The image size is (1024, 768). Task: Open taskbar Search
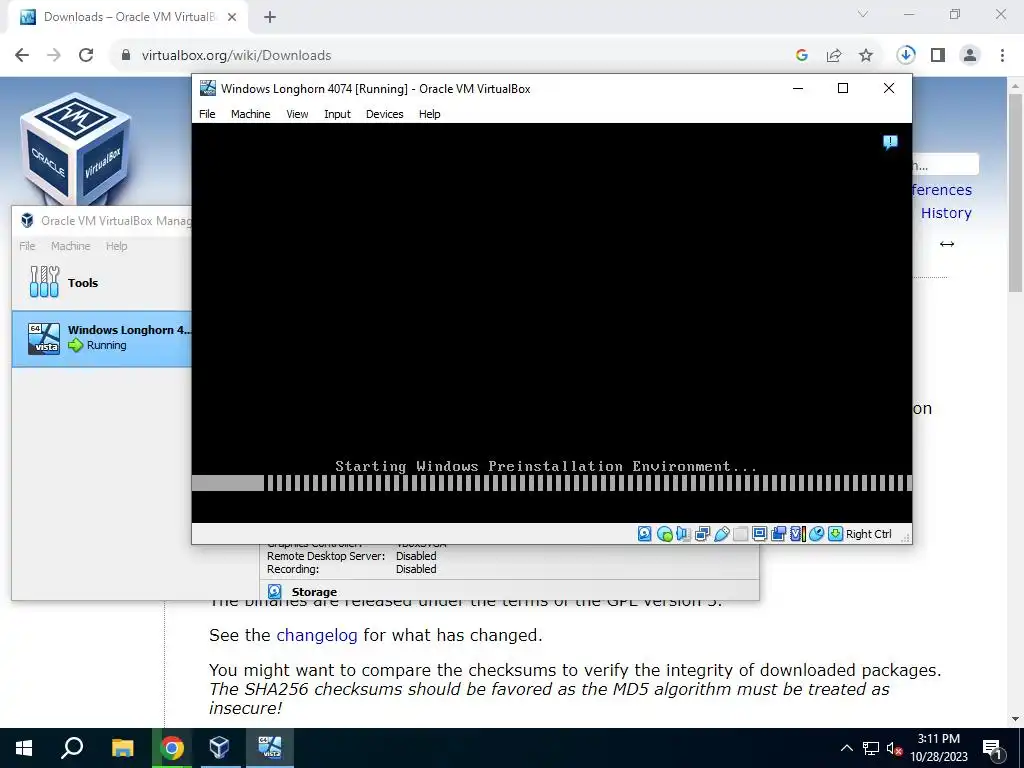click(72, 748)
